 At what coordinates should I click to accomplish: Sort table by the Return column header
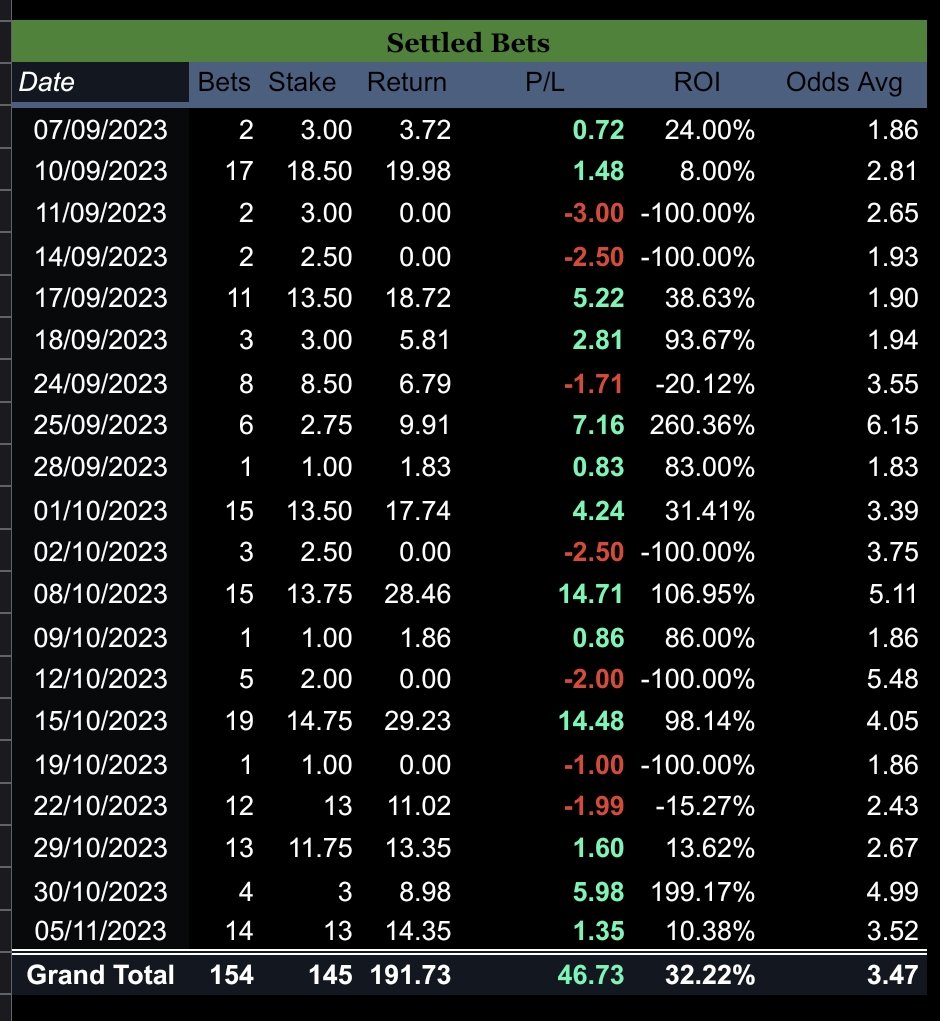[406, 82]
